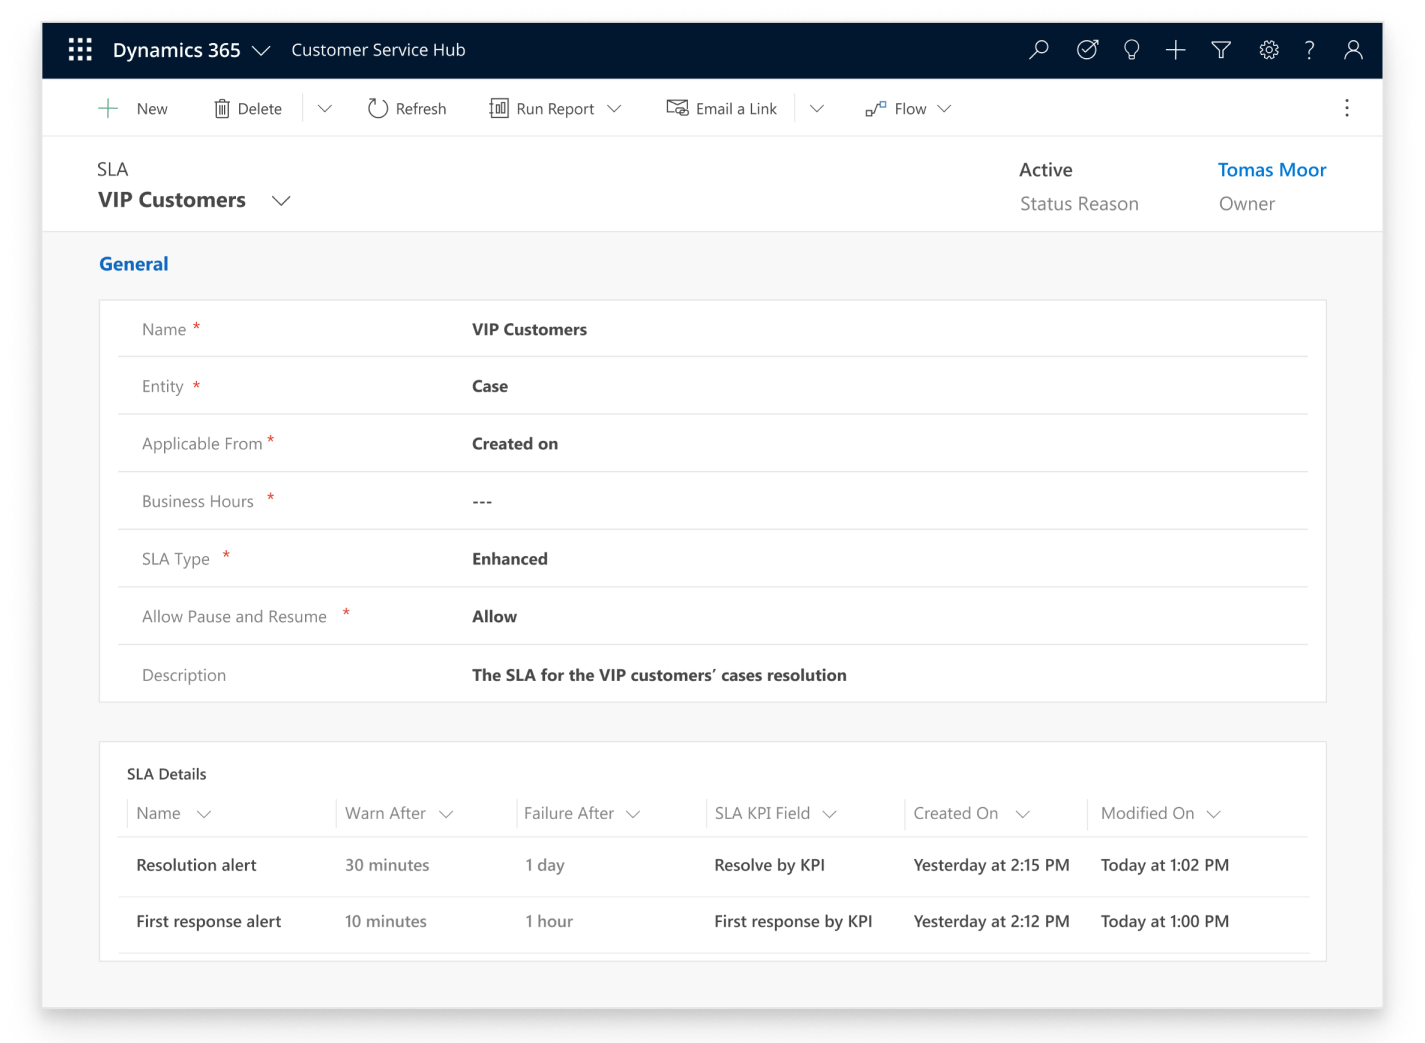Click the help question mark icon
The height and width of the screenshot is (1043, 1425).
click(1309, 50)
